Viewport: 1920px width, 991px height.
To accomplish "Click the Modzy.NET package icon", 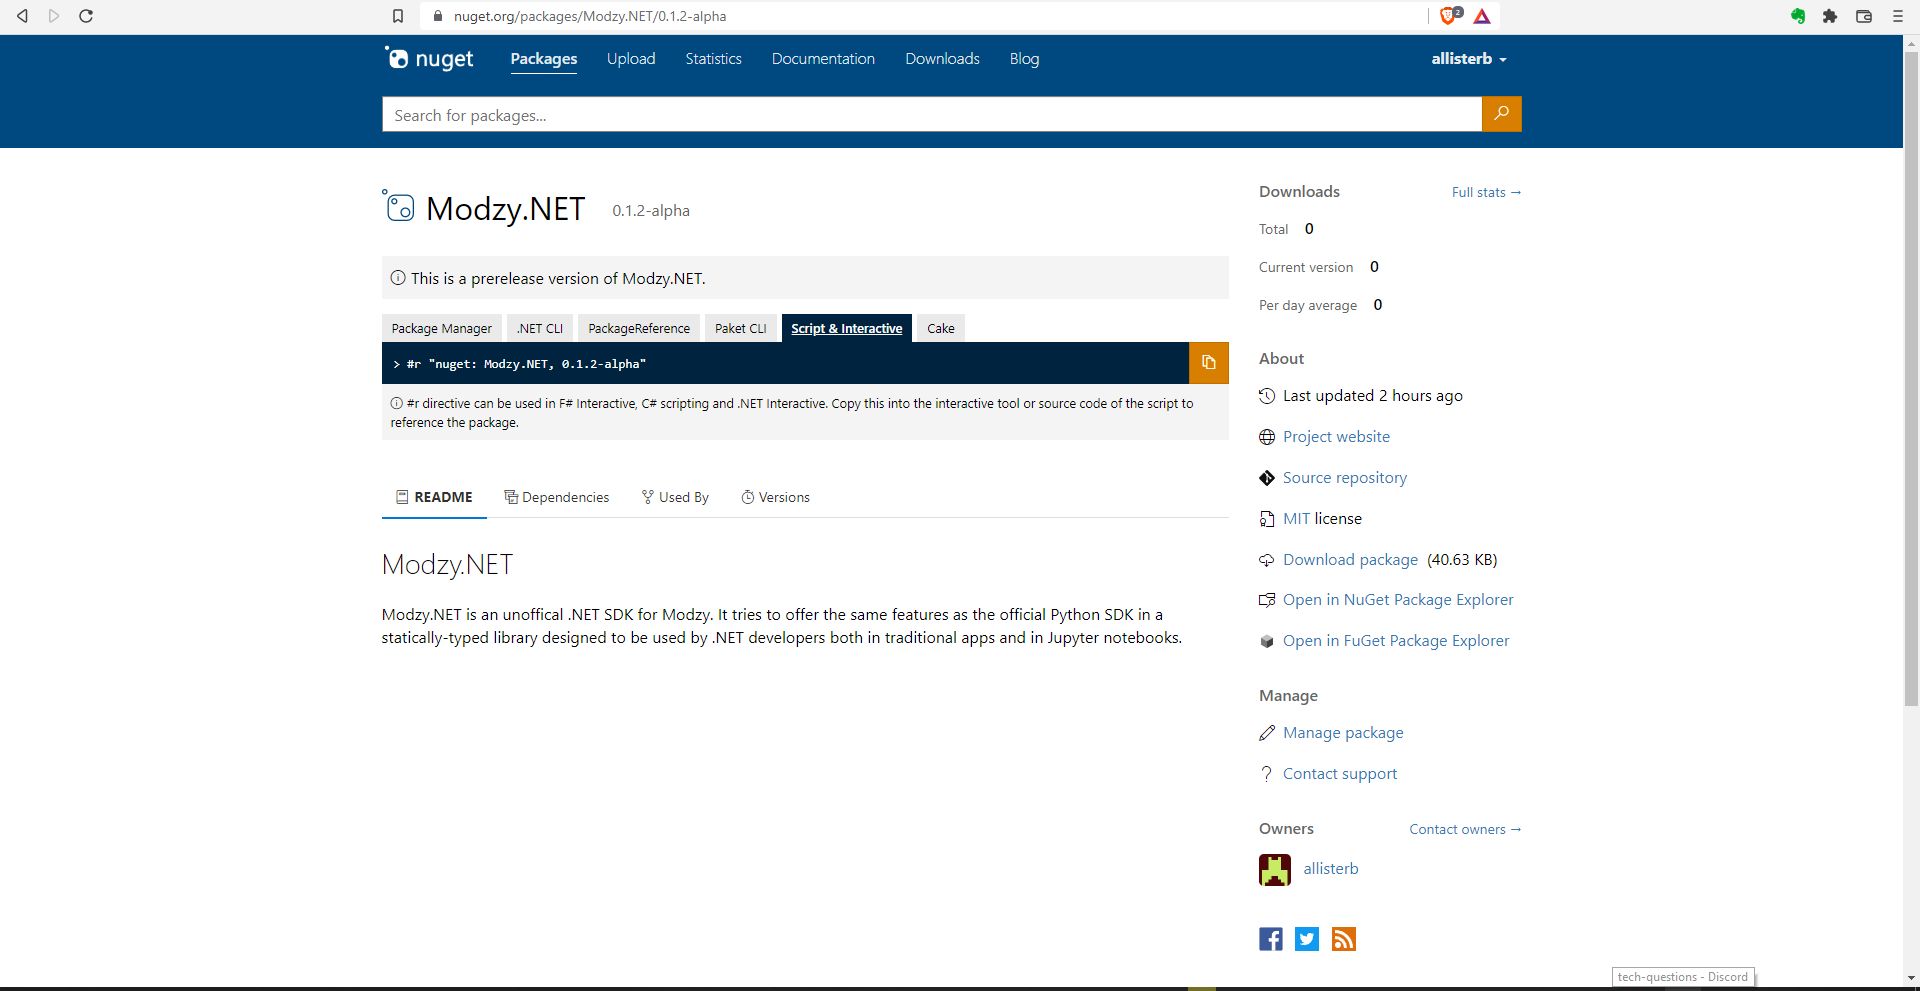I will (398, 206).
